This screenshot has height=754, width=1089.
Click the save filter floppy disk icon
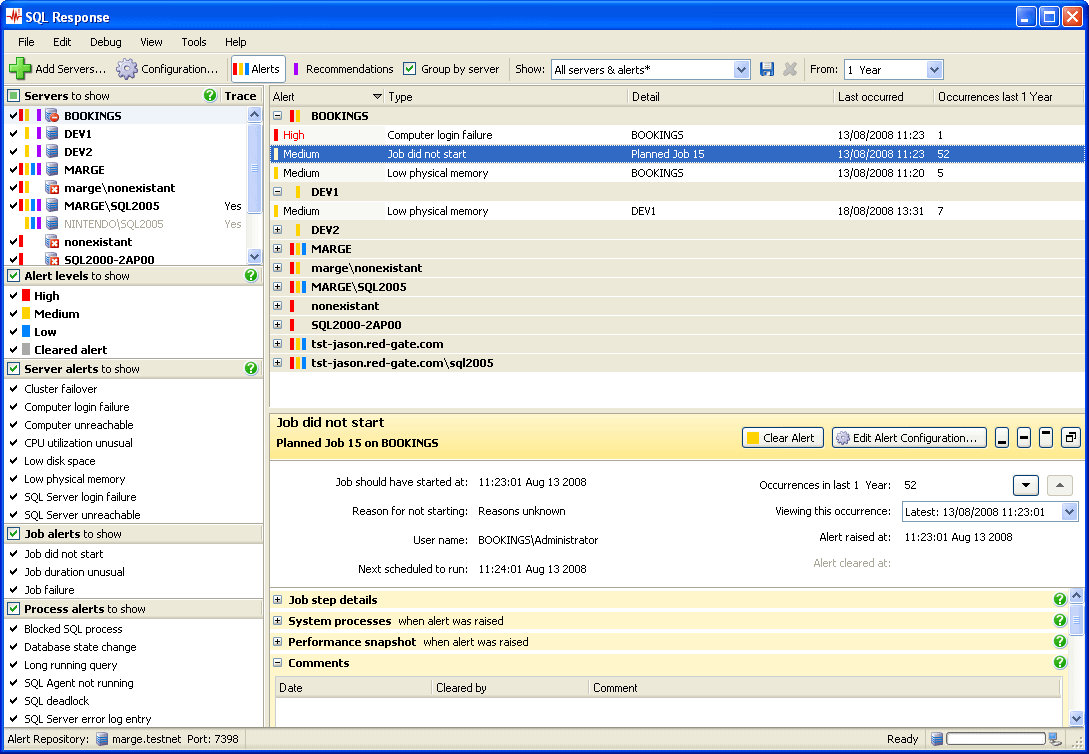[767, 69]
